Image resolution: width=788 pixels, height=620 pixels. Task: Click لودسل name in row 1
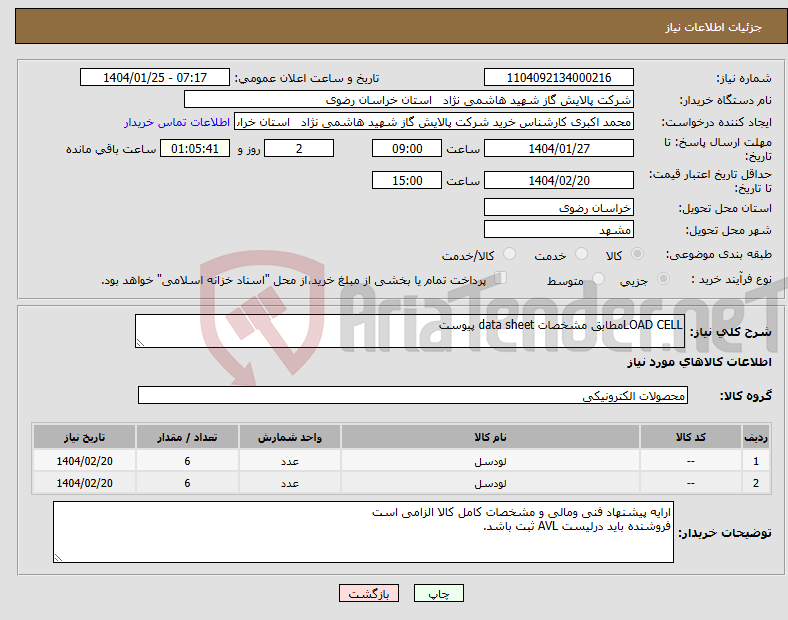point(490,461)
